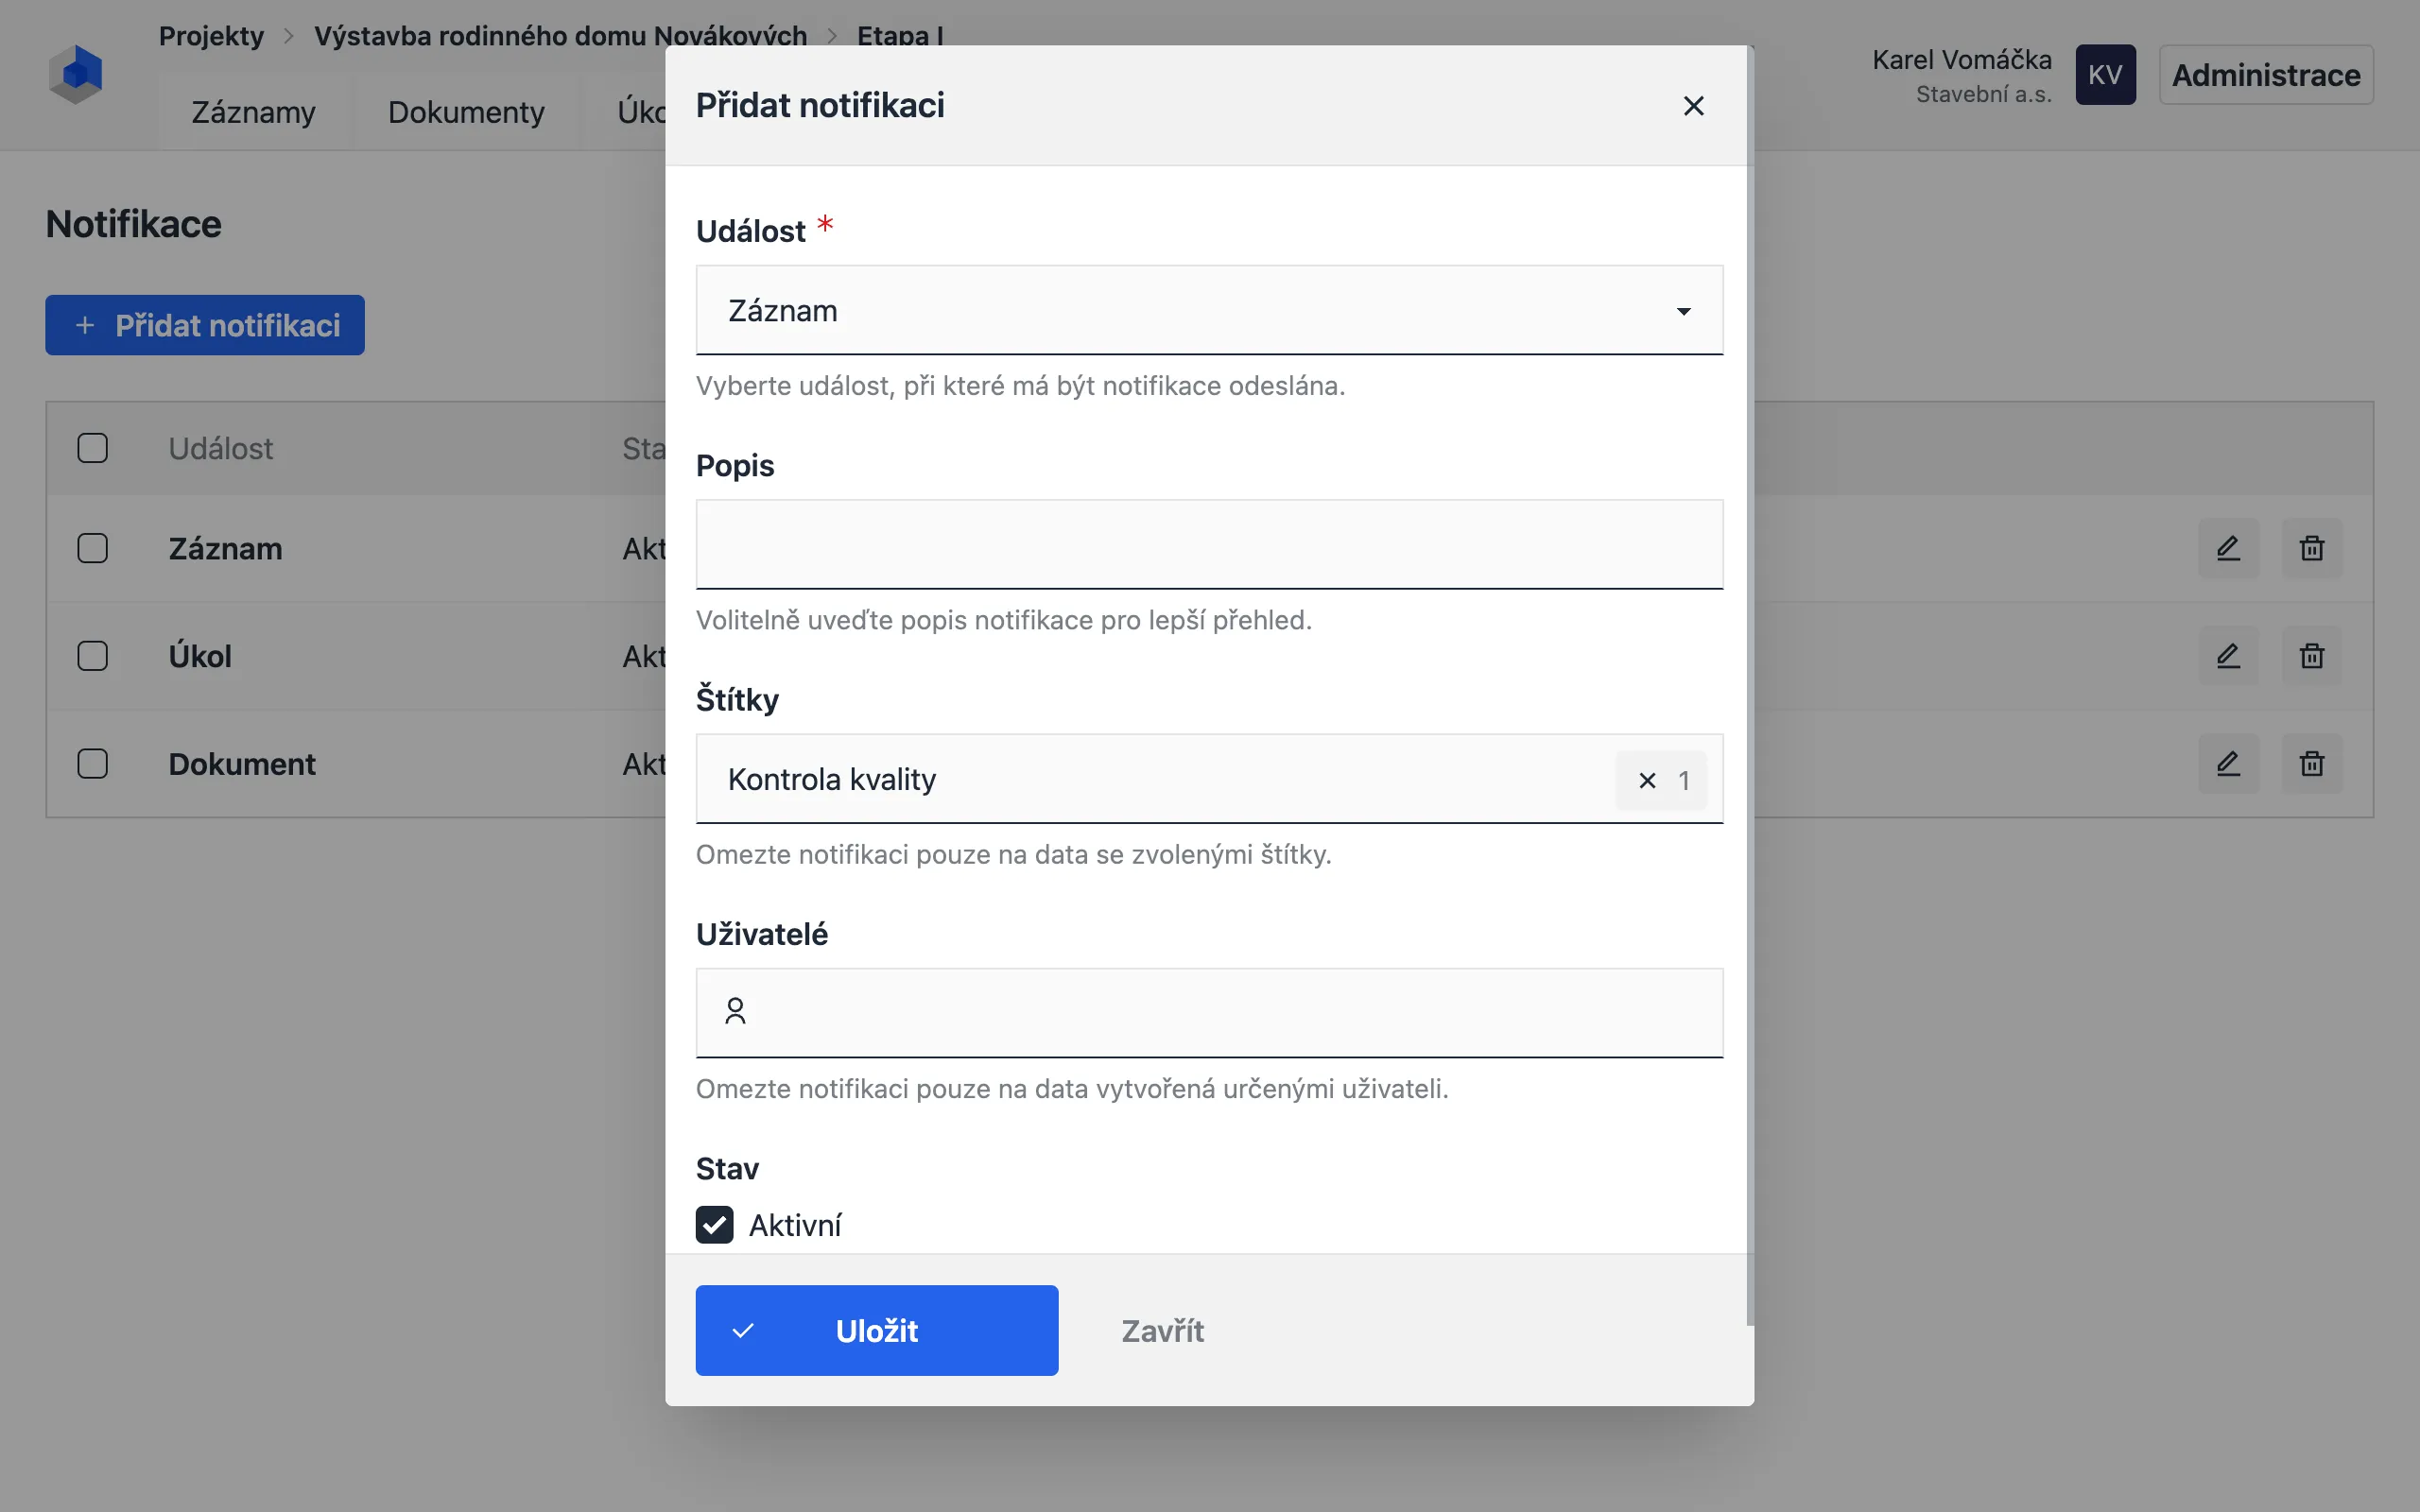Delete the Záznam notification with trash icon

[2311, 548]
